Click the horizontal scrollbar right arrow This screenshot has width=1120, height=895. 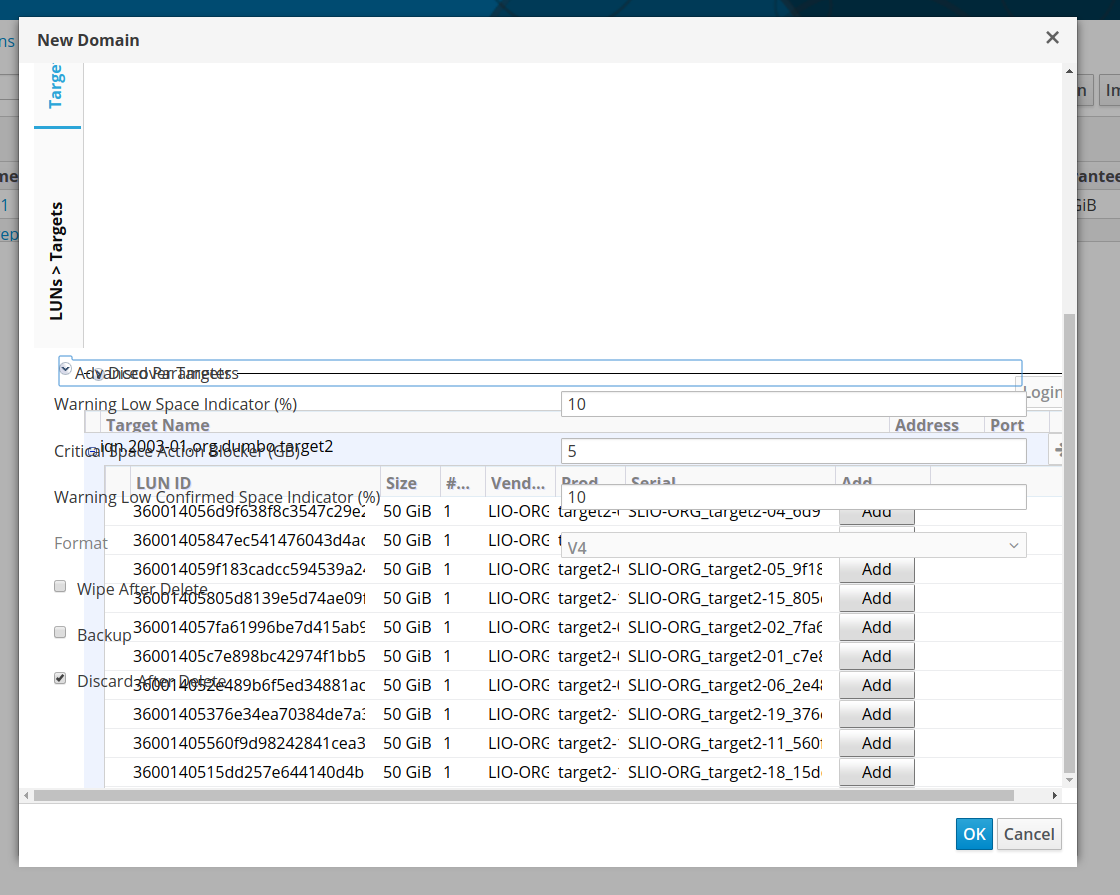tap(1055, 795)
